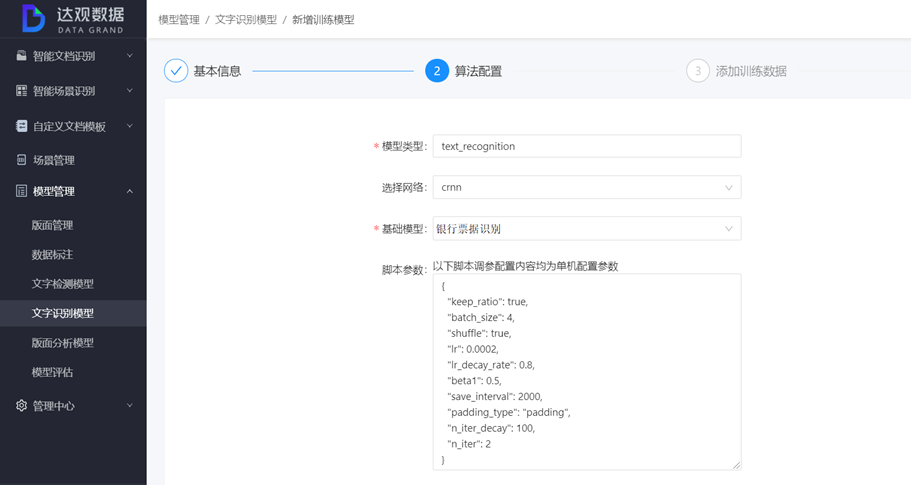911x485 pixels.
Task: Go to 模型评估 page
Action: click(53, 372)
